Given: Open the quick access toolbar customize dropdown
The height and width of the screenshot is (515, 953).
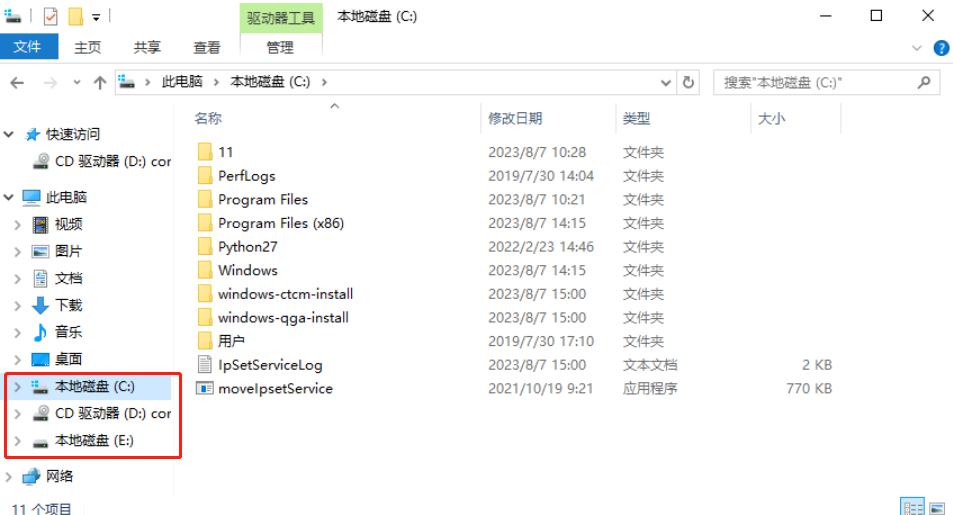Looking at the screenshot, I should click(x=96, y=17).
